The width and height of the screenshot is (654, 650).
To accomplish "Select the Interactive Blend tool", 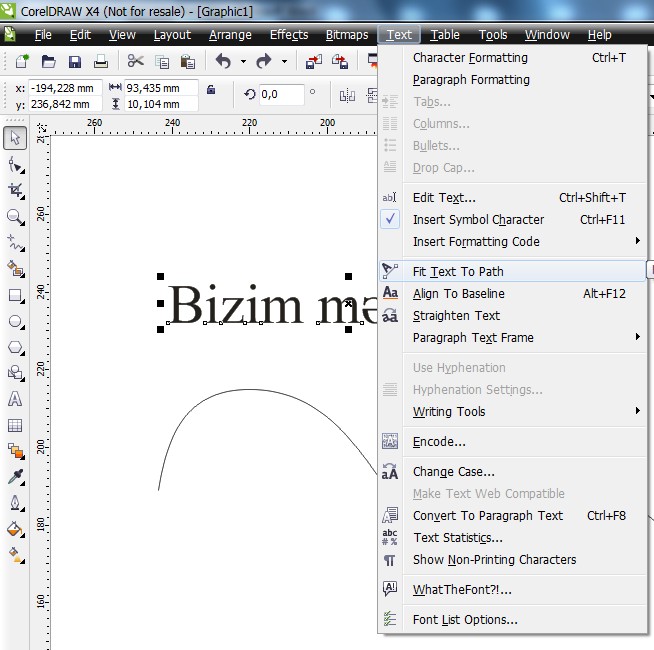I will coord(16,451).
